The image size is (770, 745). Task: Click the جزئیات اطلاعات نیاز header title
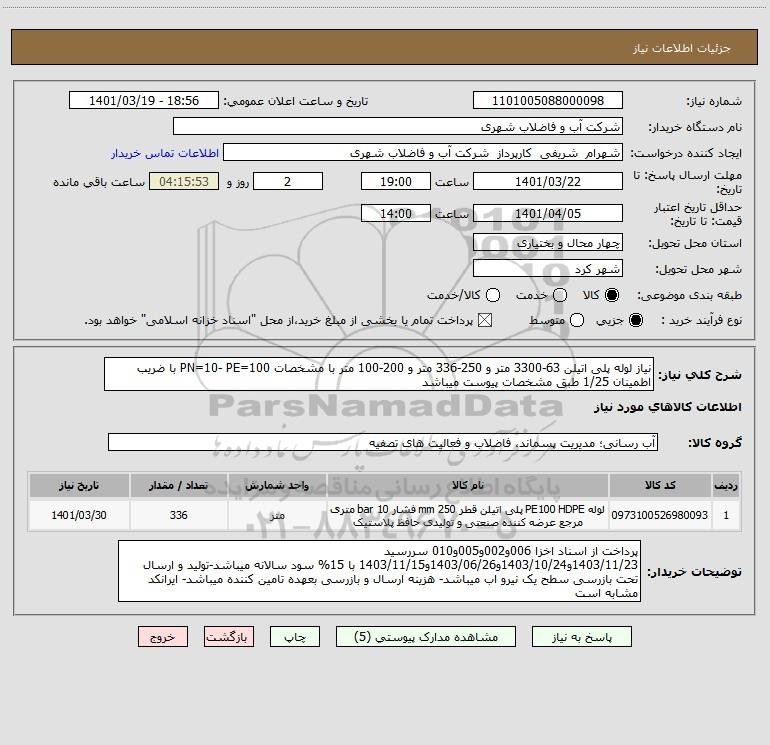682,48
